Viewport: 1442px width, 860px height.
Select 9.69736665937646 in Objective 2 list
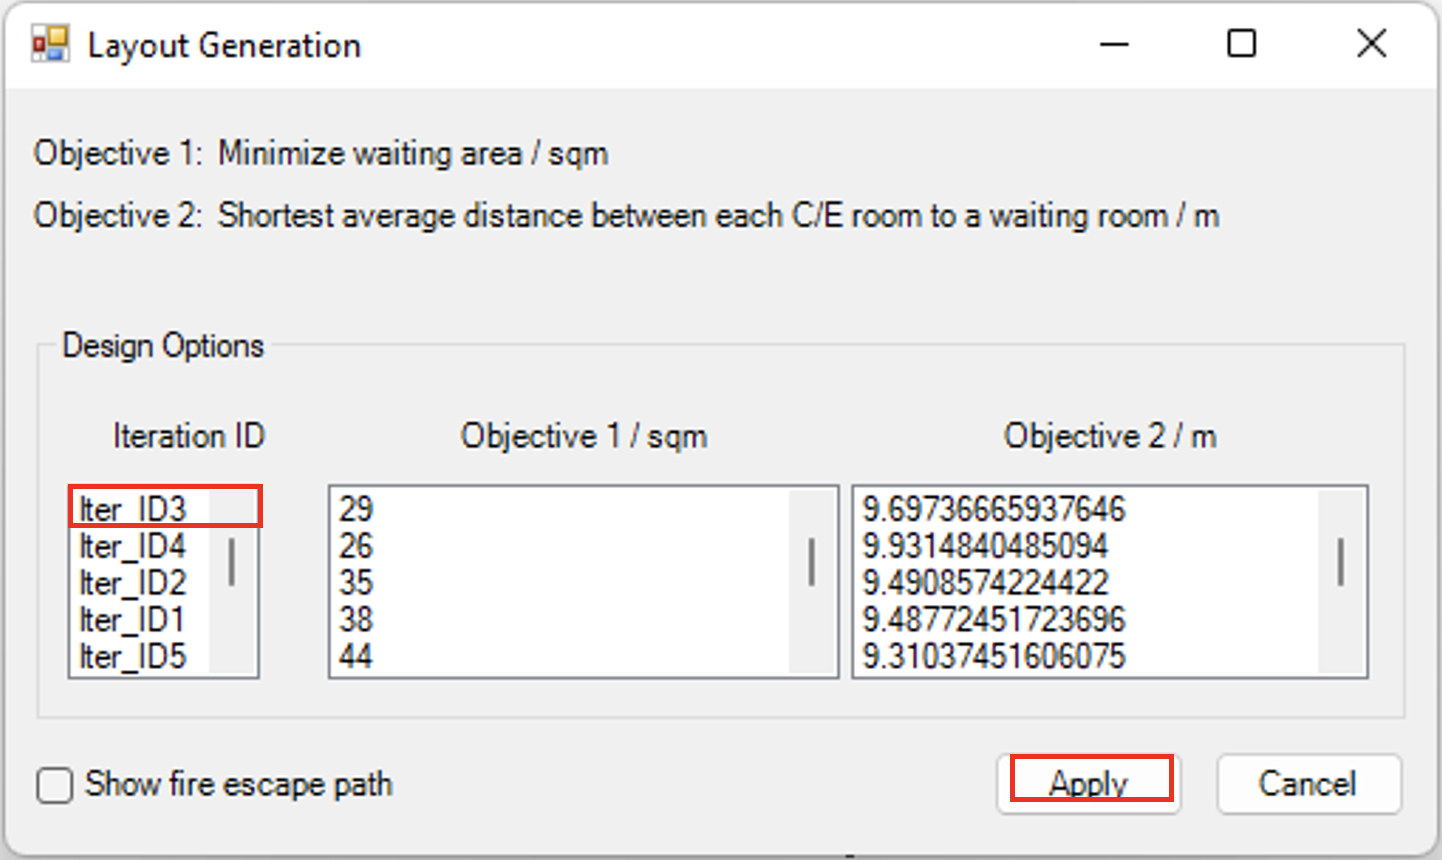[x=994, y=509]
